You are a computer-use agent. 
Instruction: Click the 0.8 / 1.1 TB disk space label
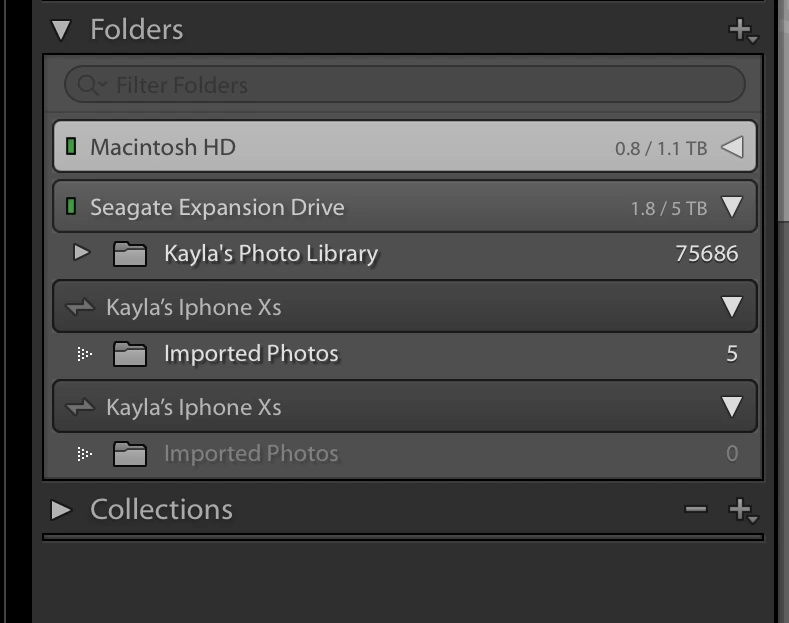[661, 148]
